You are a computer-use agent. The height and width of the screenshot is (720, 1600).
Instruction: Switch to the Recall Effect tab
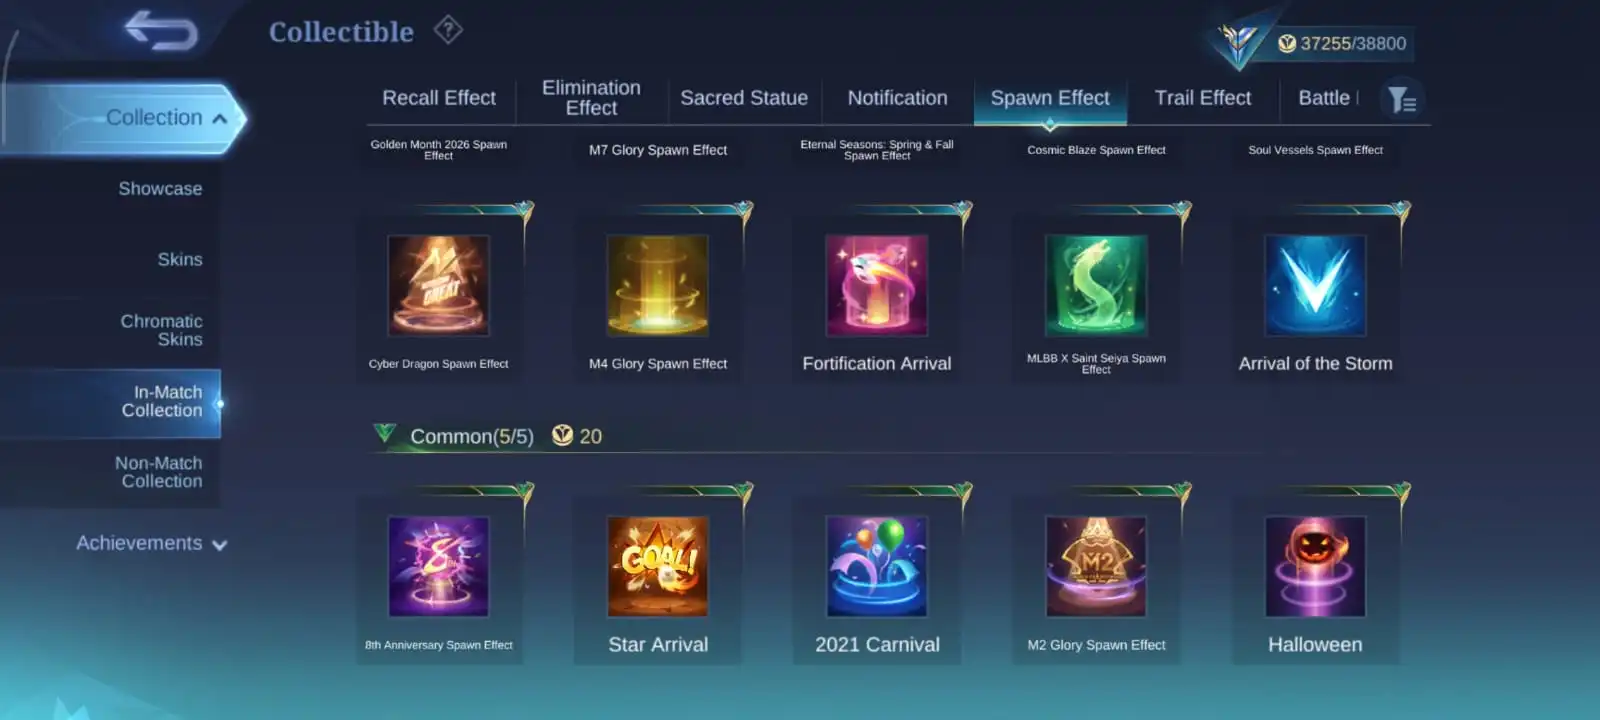439,98
